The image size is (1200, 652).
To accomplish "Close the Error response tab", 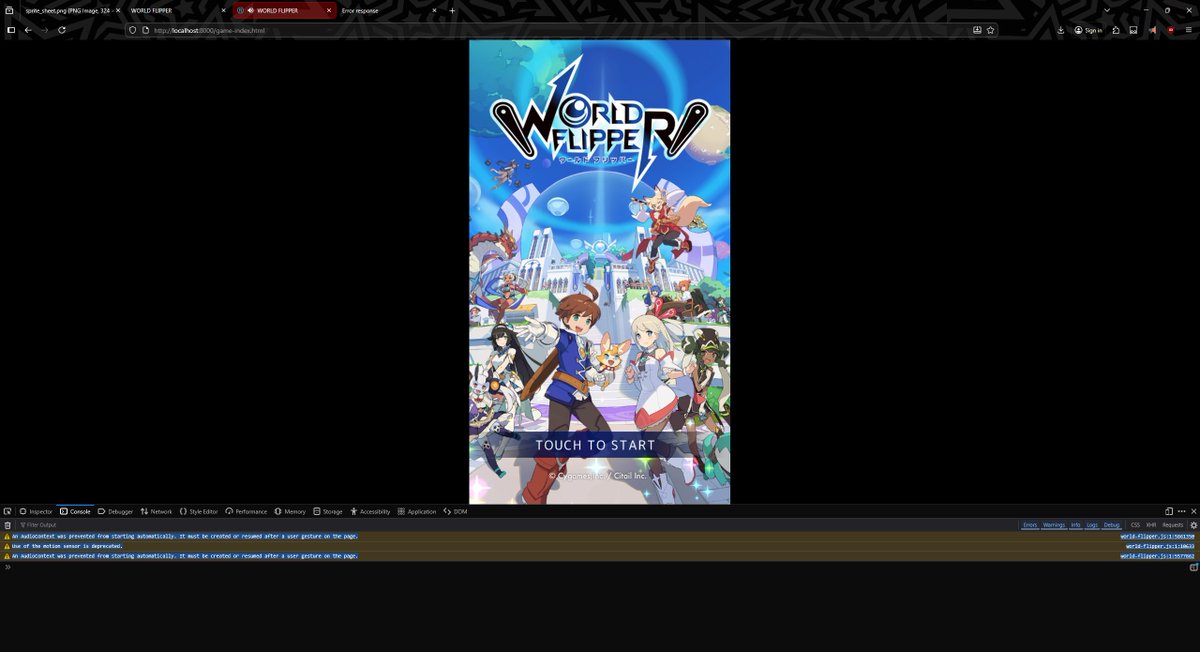I will 435,10.
